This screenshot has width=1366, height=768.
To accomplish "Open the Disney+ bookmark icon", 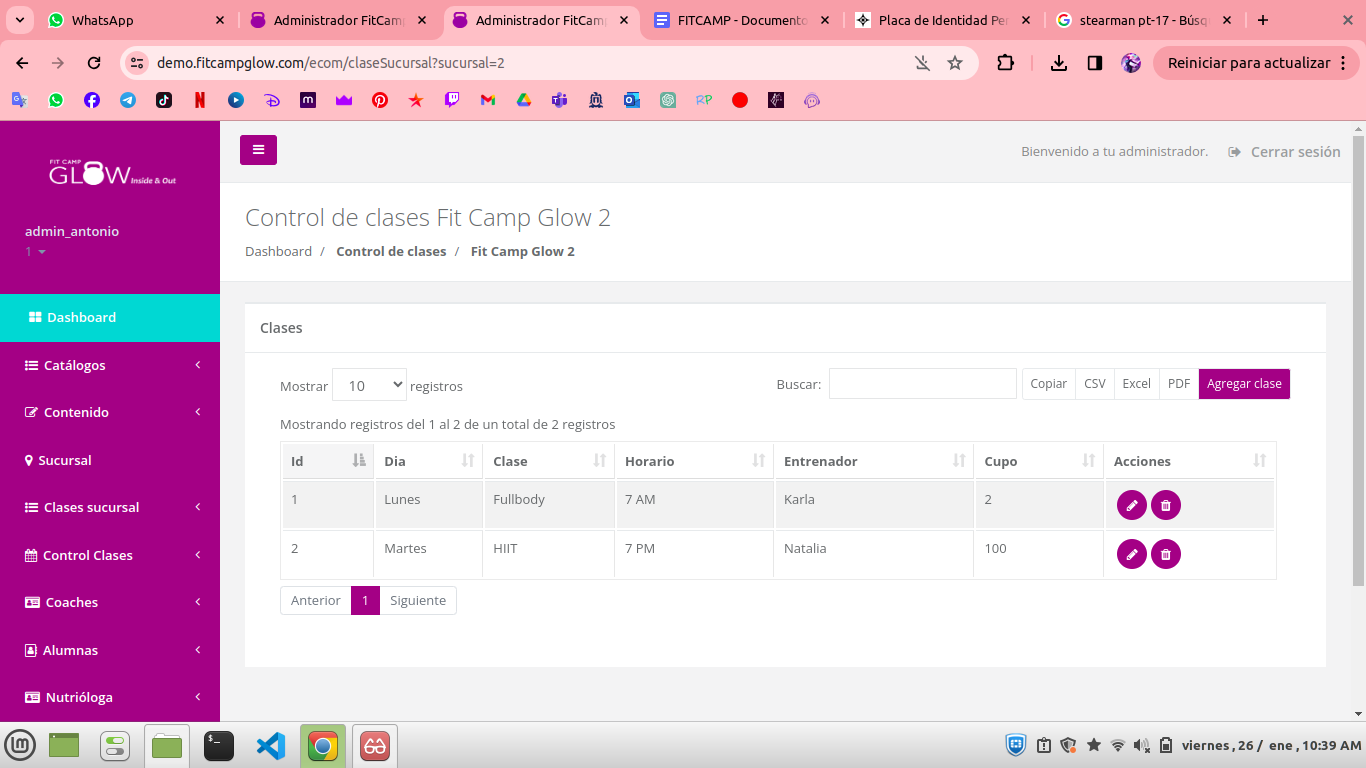I will 272,100.
